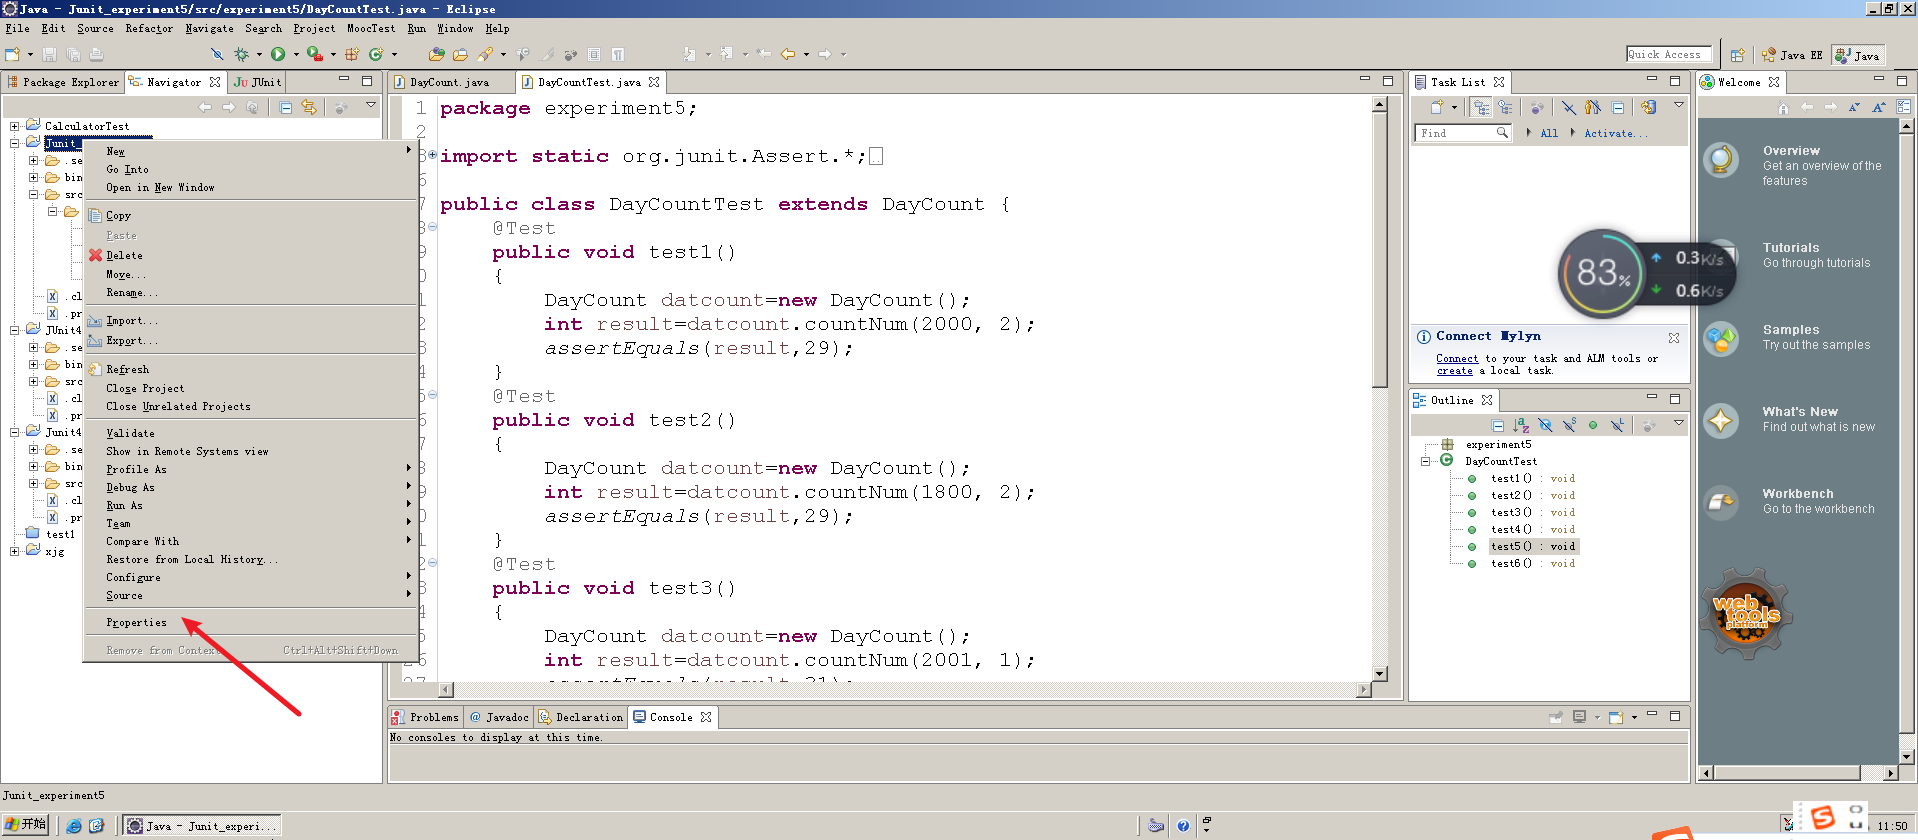Expand the xjg project in the Navigator
This screenshot has width=1918, height=840.
(x=15, y=551)
